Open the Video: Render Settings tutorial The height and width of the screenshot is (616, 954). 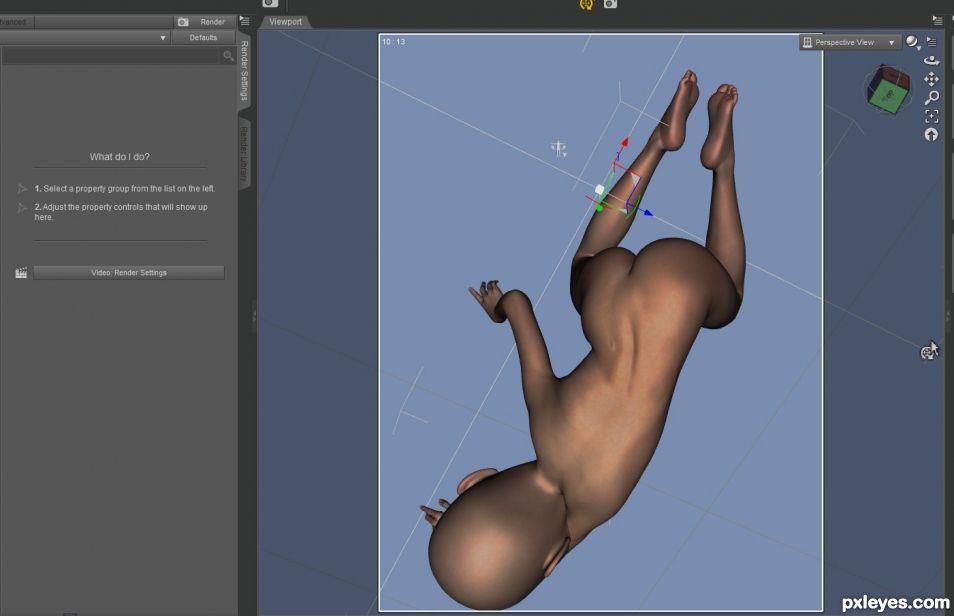[x=129, y=273]
